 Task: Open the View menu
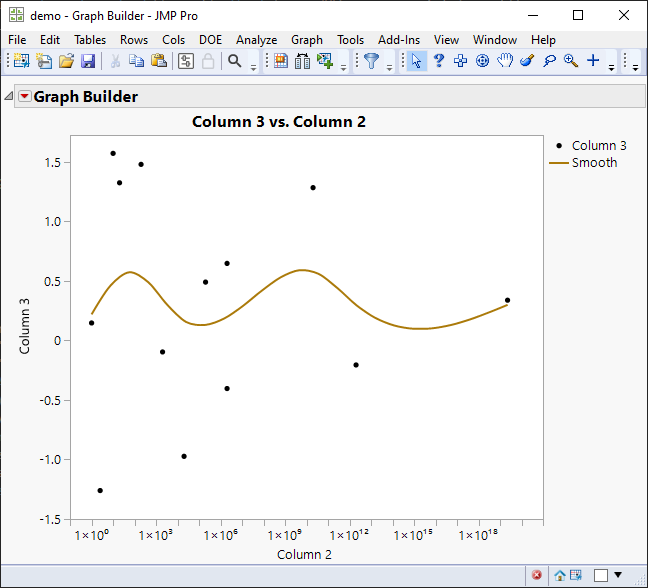click(446, 40)
